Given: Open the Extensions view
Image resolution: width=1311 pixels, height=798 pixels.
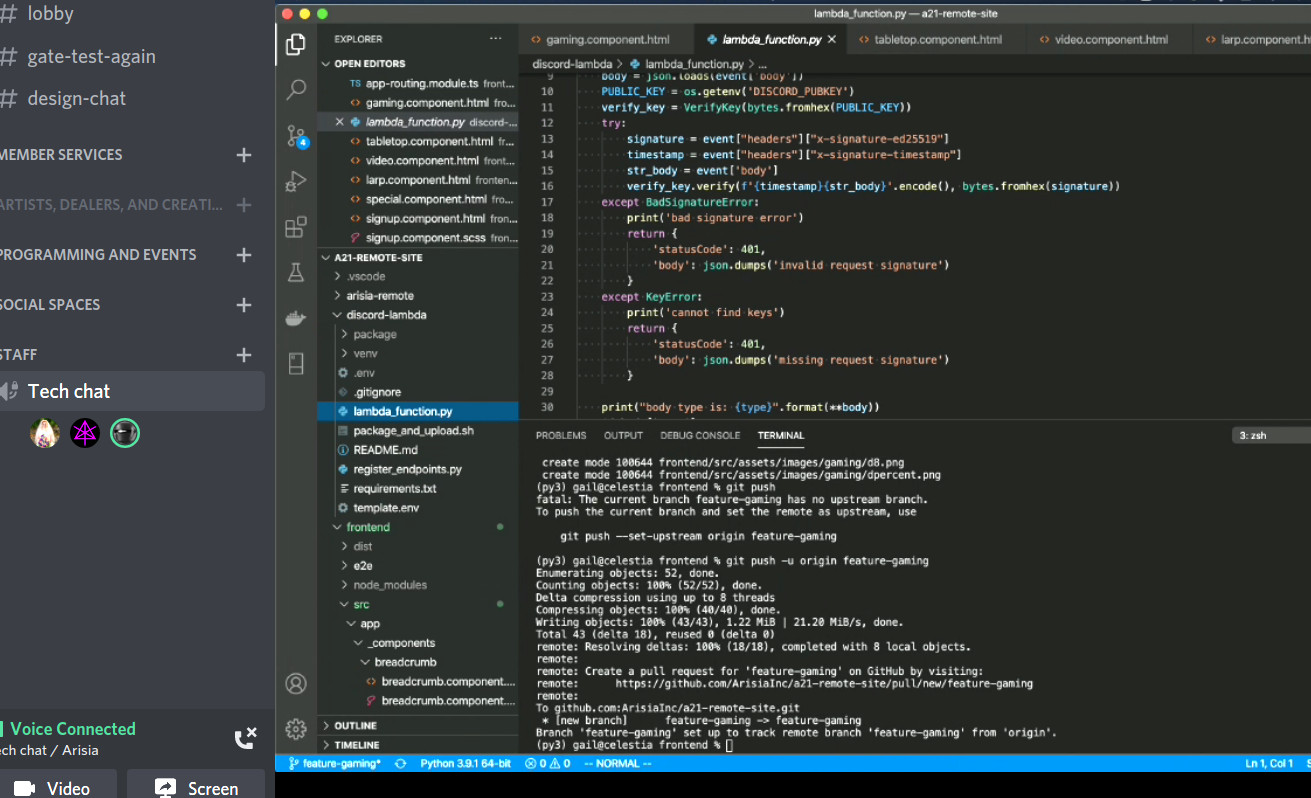Looking at the screenshot, I should (x=296, y=227).
